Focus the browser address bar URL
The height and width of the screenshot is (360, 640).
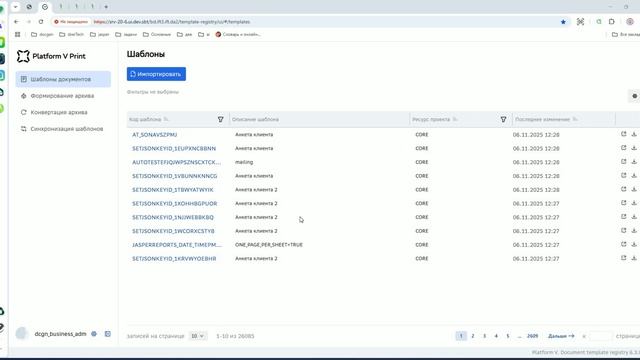tap(172, 22)
